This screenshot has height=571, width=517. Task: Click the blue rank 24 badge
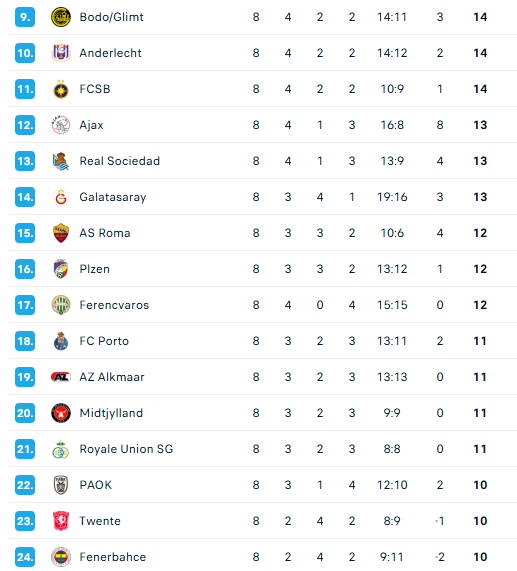[x=25, y=557]
